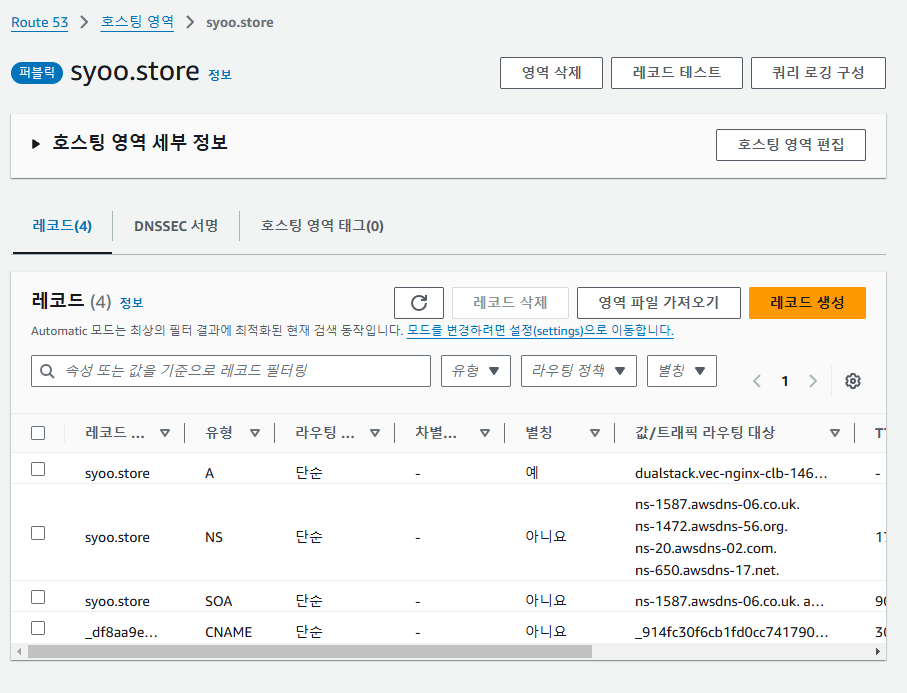Image resolution: width=907 pixels, height=693 pixels.
Task: Select the syoo.store SOA record checkbox
Action: coord(38,596)
